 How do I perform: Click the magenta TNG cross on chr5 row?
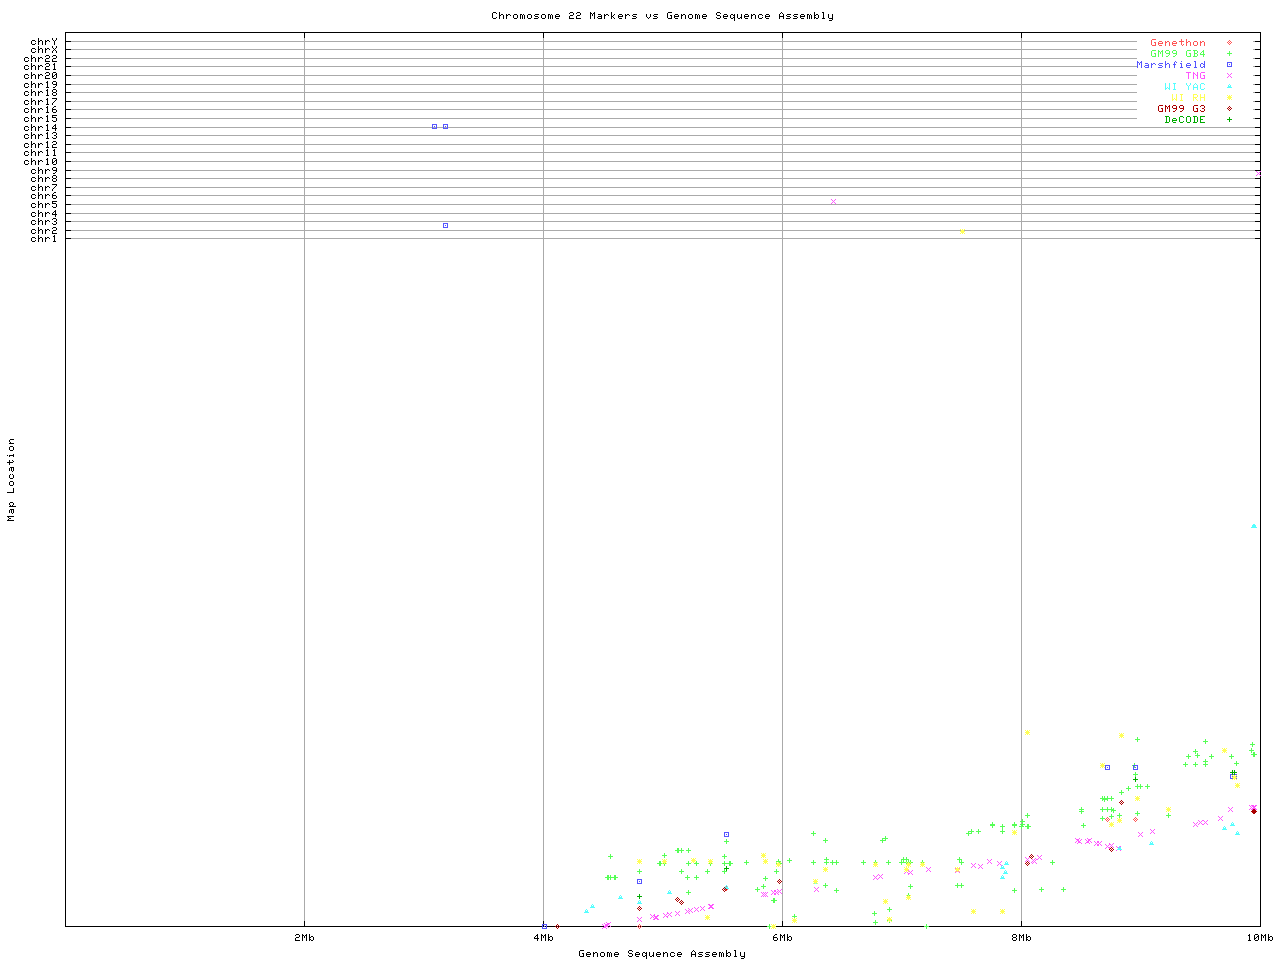[x=833, y=202]
